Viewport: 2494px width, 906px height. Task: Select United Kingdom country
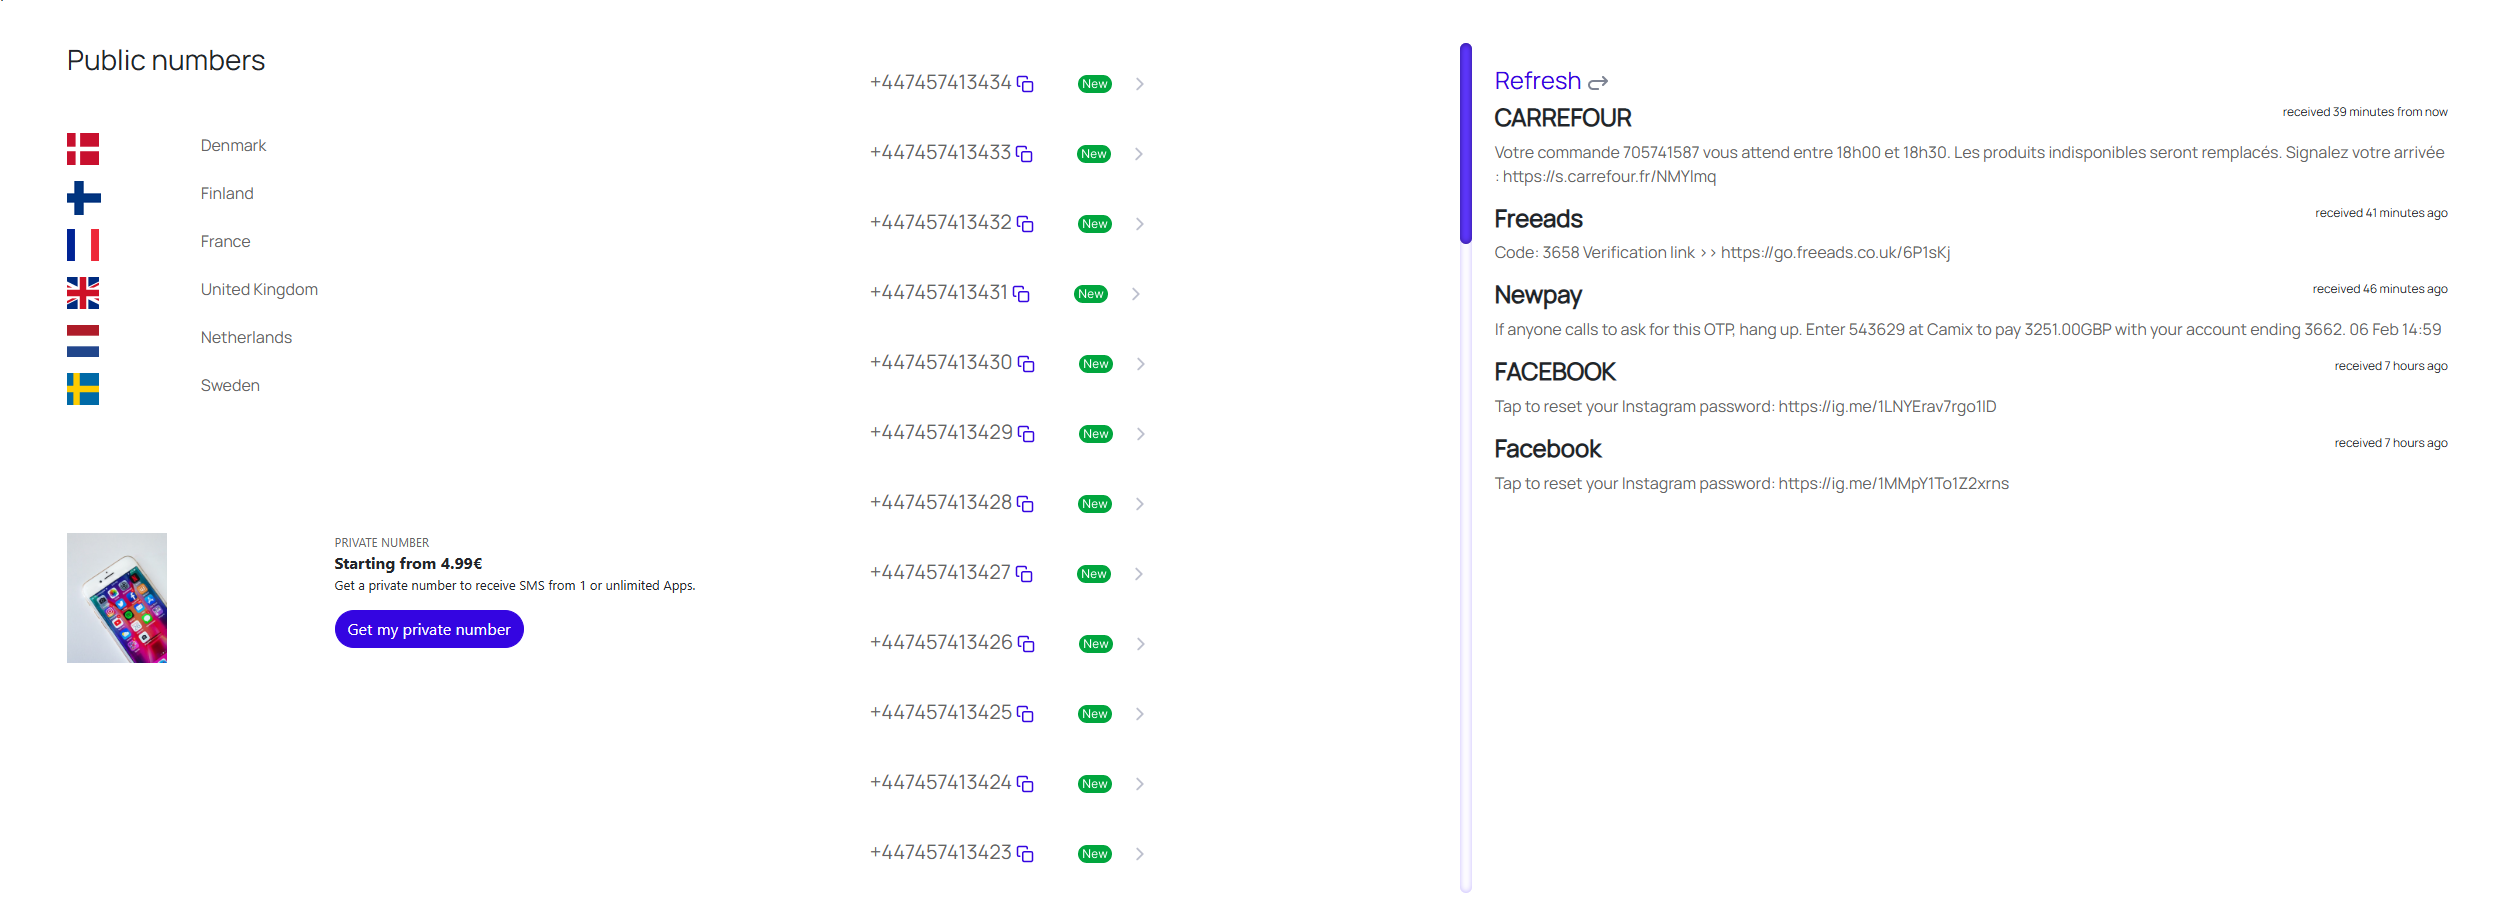[x=259, y=290]
